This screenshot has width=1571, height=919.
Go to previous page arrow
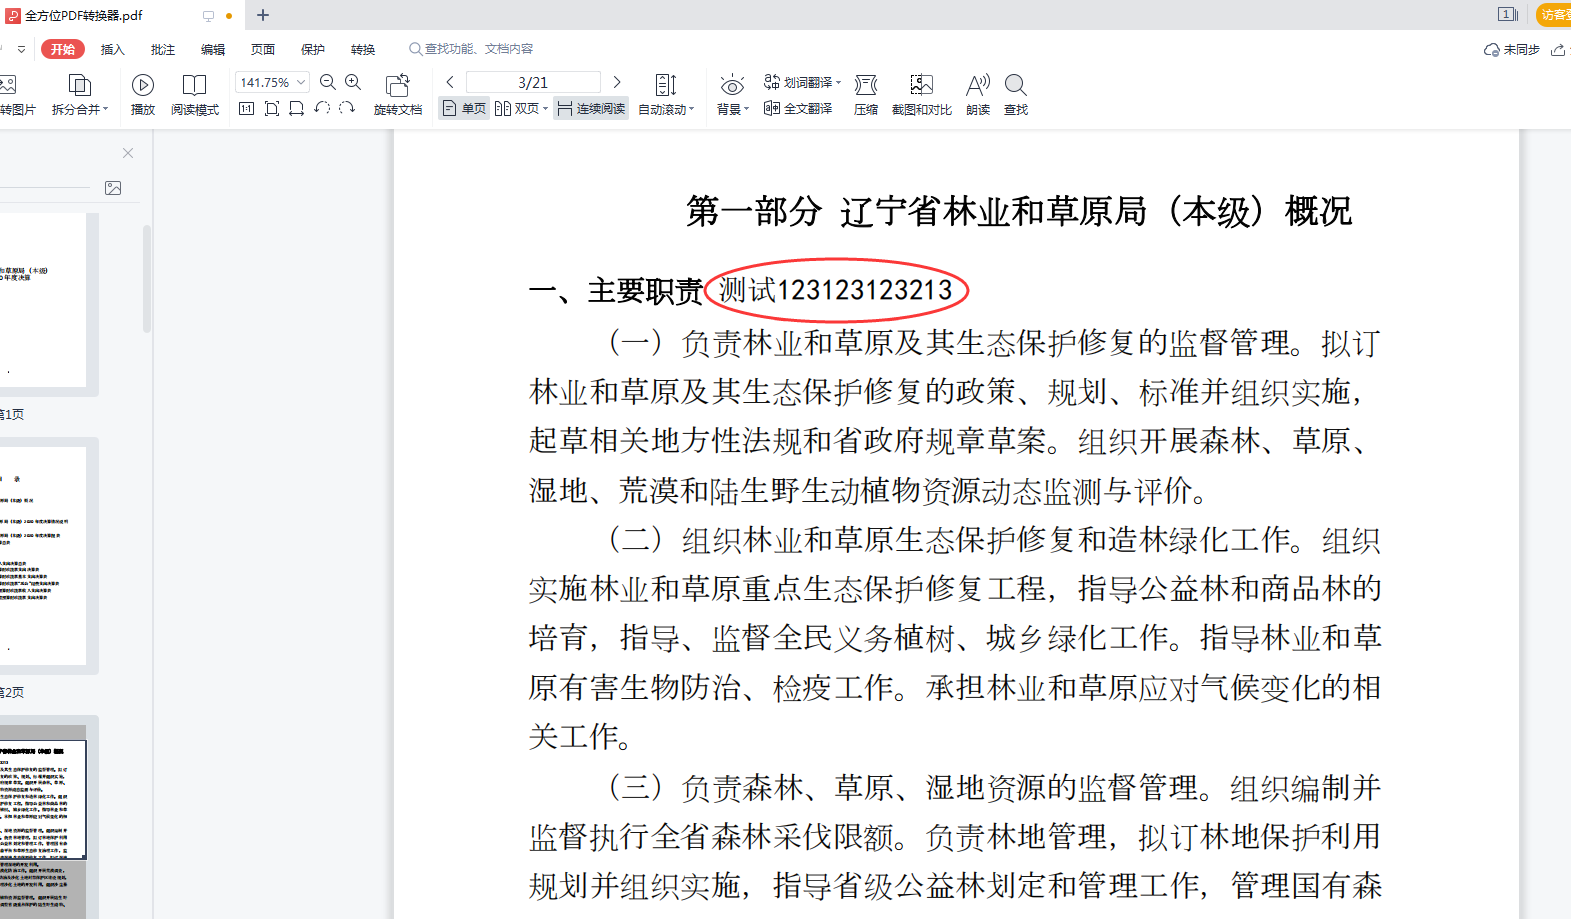click(450, 82)
